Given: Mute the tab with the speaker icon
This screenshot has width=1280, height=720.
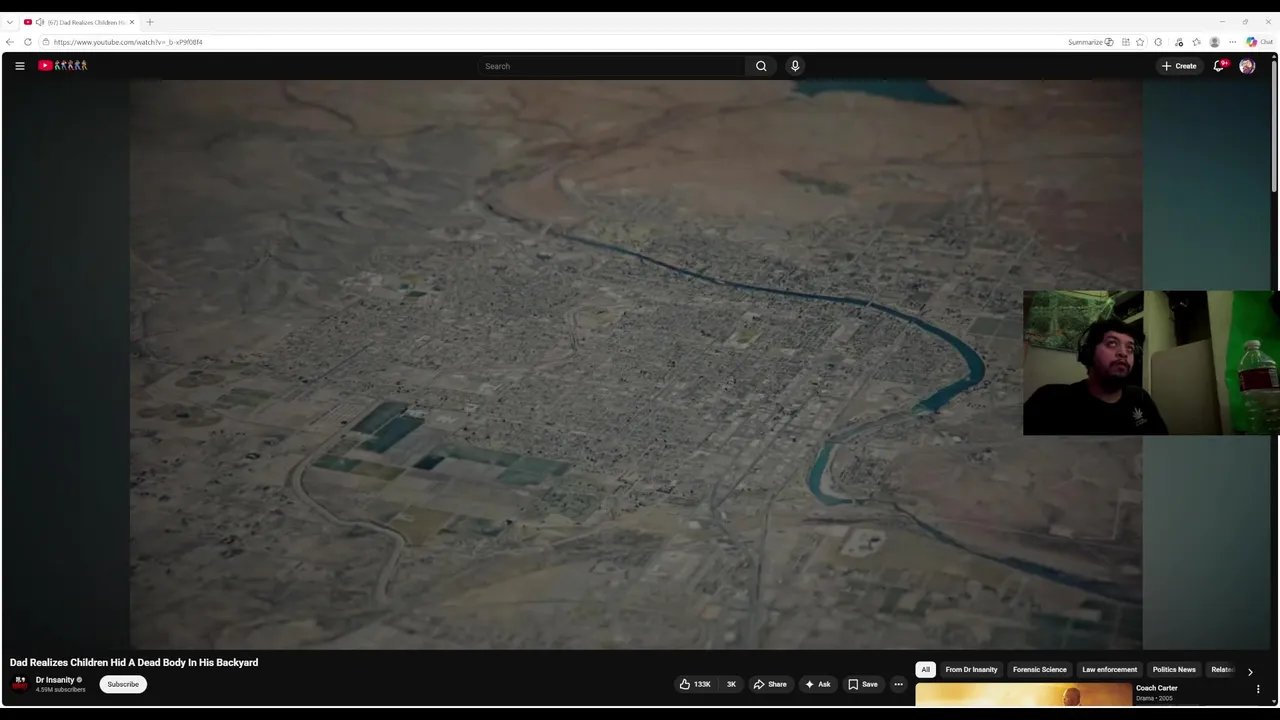Looking at the screenshot, I should pos(40,22).
